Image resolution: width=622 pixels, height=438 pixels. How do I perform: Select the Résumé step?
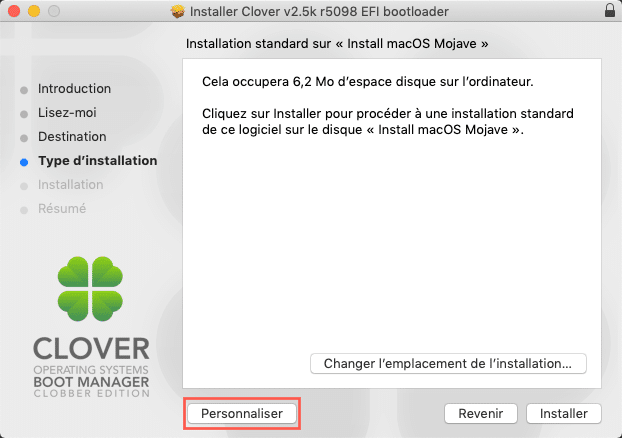[62, 208]
